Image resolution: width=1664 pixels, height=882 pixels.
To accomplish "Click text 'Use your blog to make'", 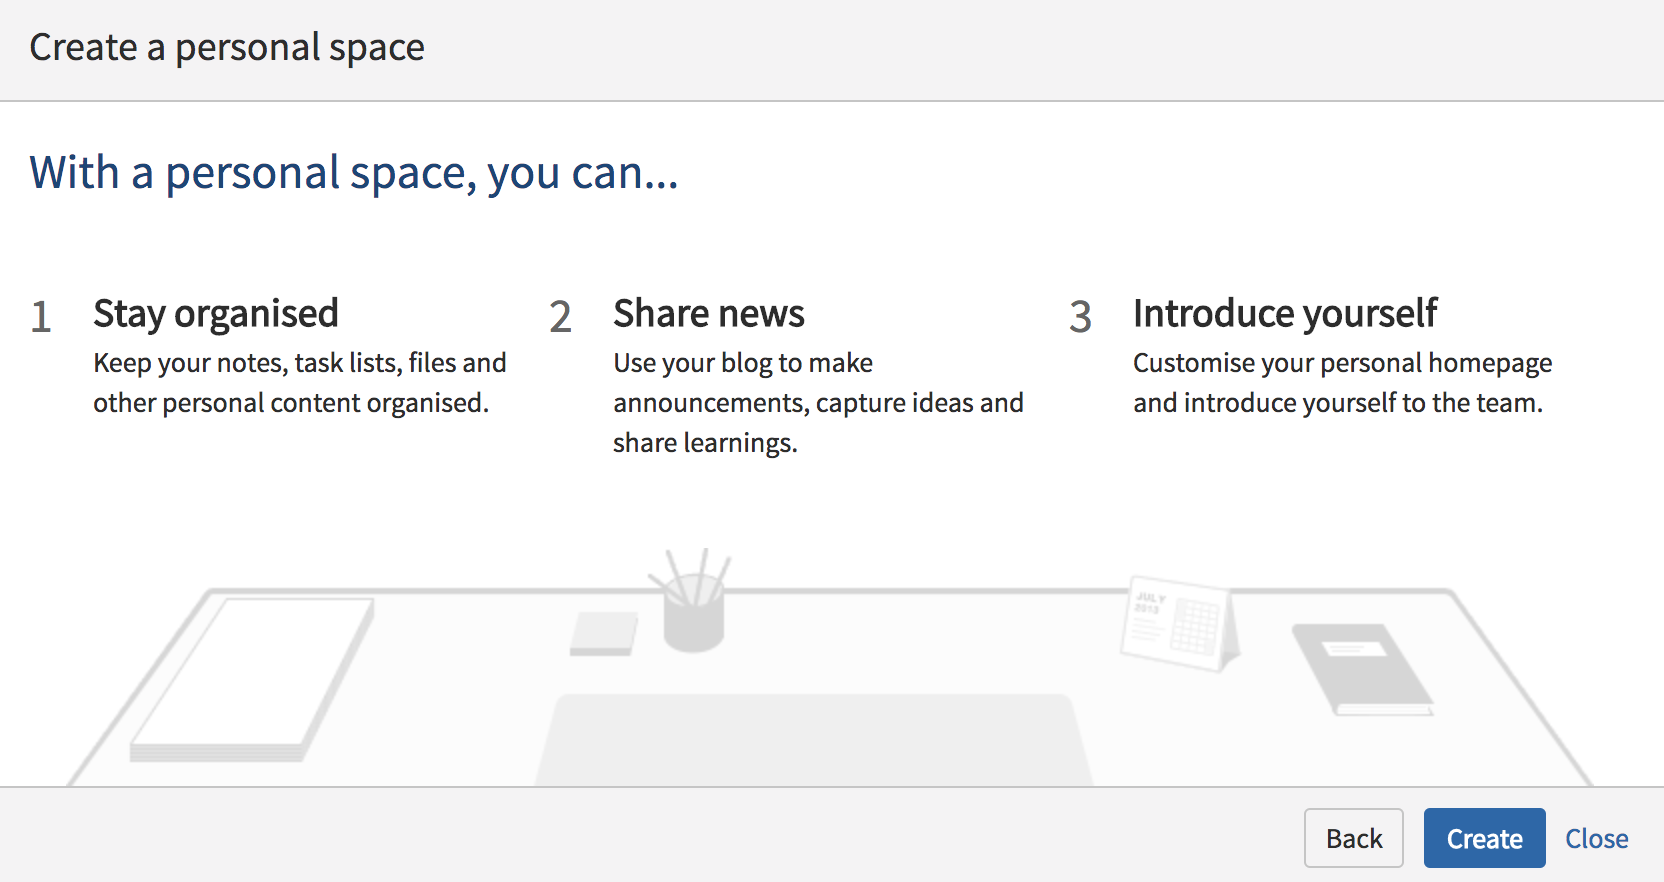I will 743,363.
